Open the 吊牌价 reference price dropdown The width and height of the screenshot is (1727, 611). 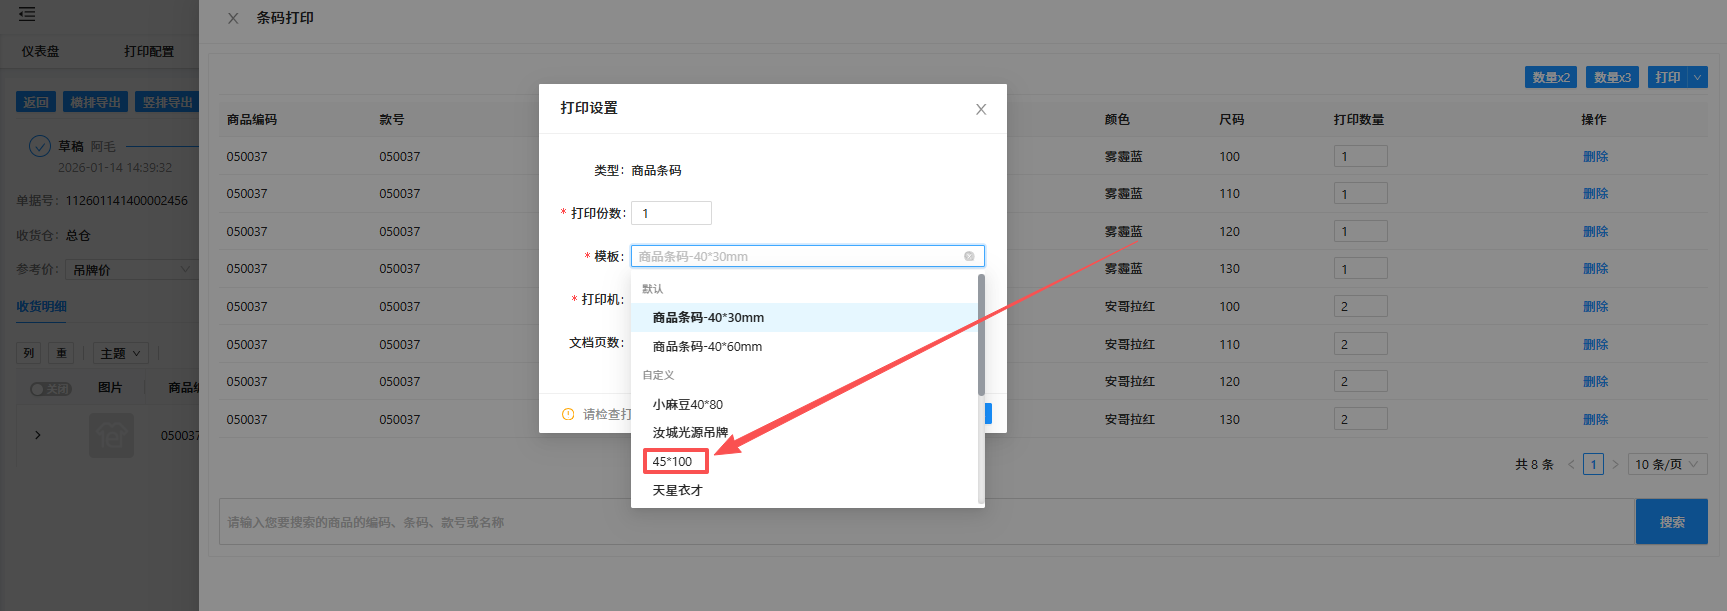click(130, 270)
